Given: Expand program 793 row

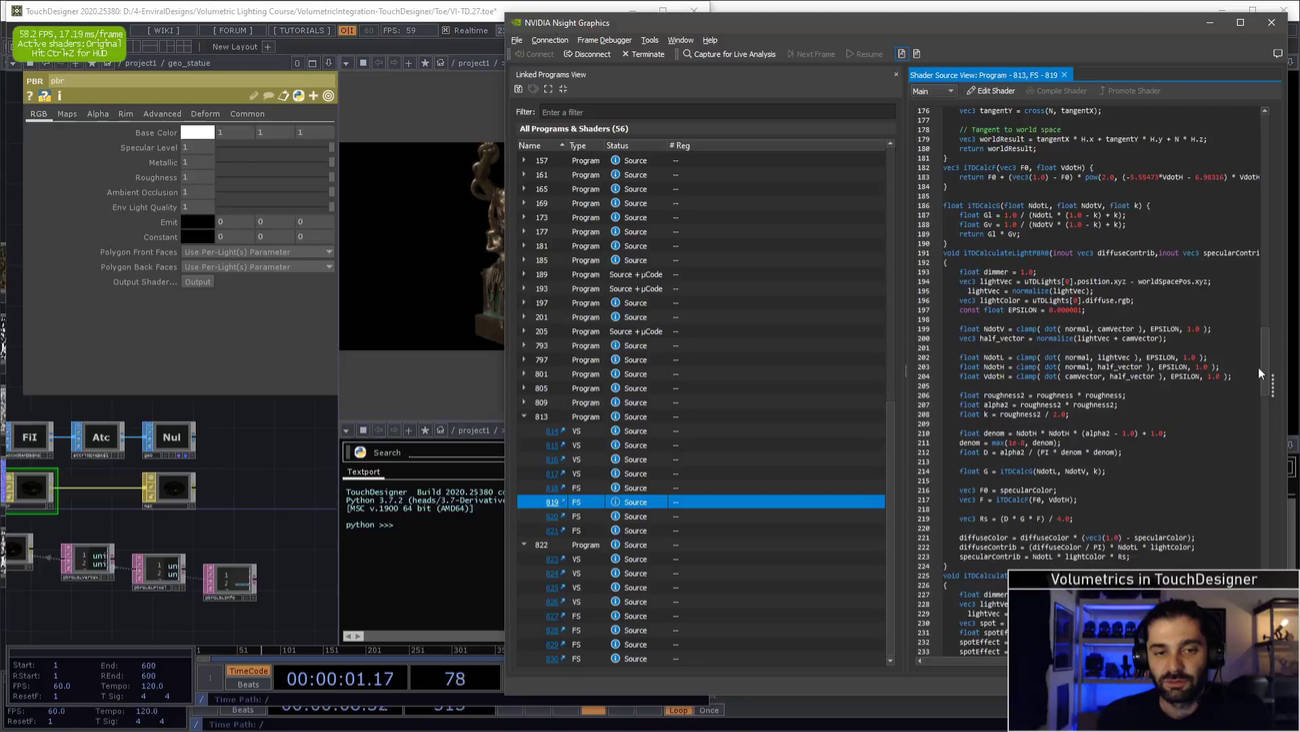Looking at the screenshot, I should point(524,345).
